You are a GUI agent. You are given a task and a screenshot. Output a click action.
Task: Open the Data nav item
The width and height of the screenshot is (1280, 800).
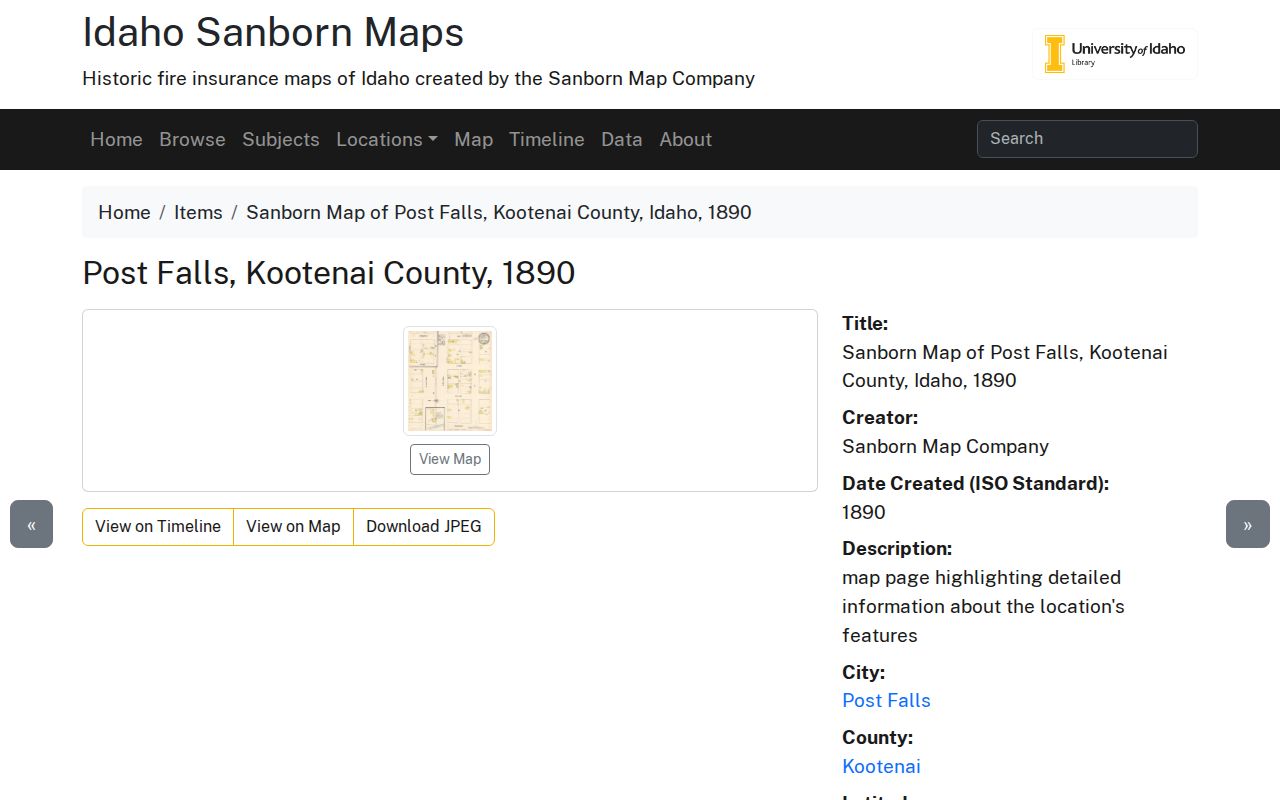click(x=622, y=139)
